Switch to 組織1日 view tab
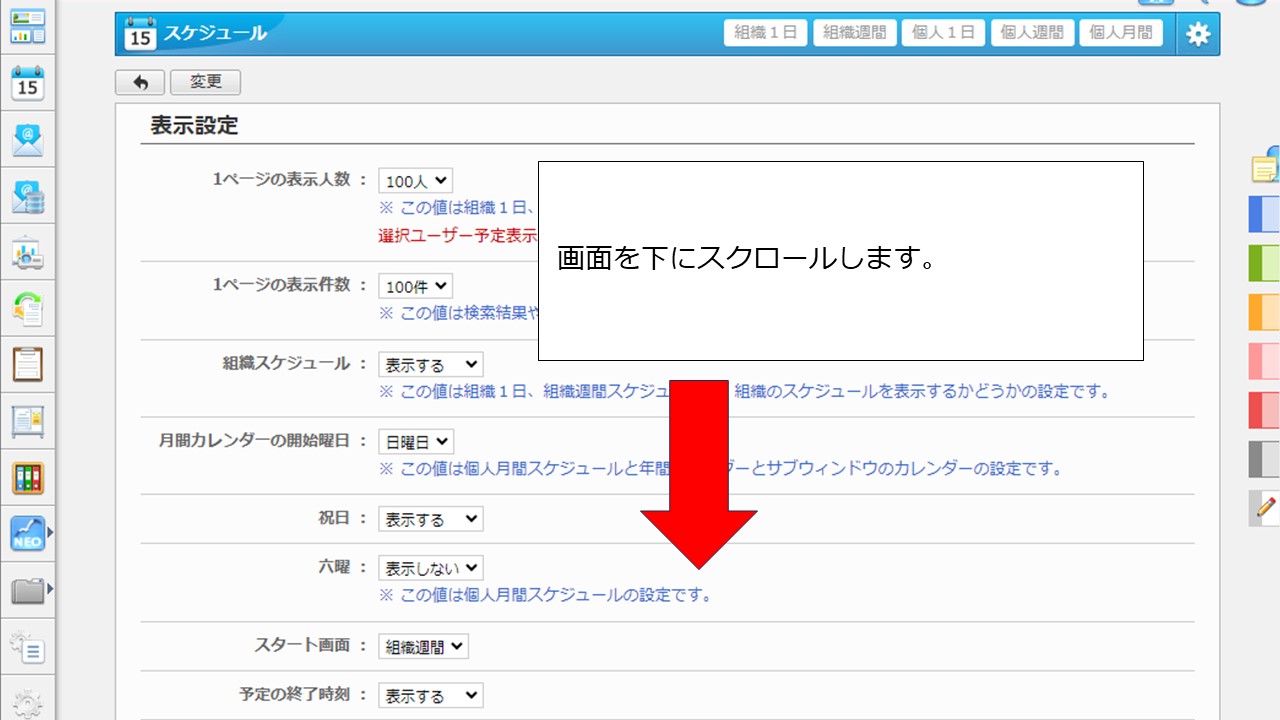 pos(765,33)
